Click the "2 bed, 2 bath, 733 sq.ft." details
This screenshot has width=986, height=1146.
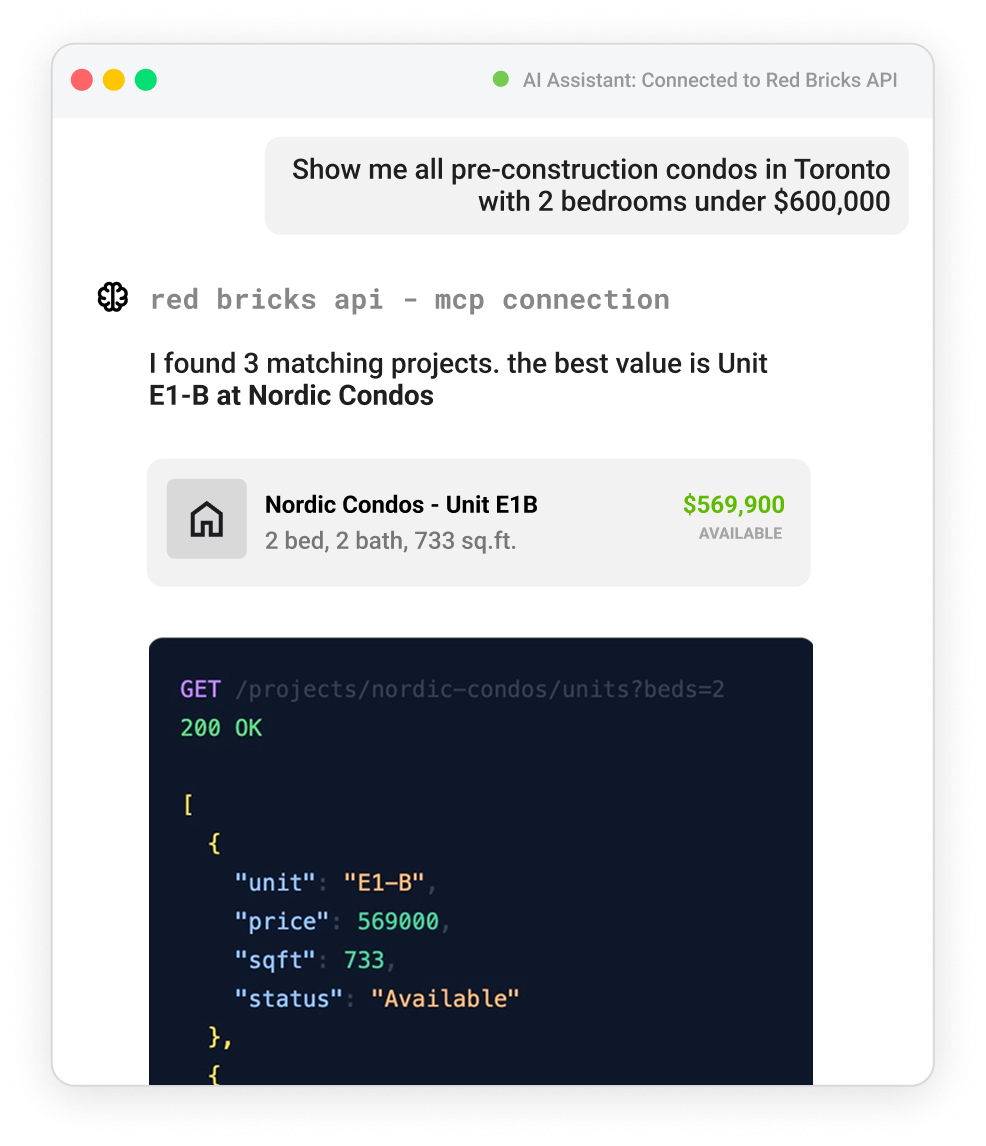click(390, 543)
